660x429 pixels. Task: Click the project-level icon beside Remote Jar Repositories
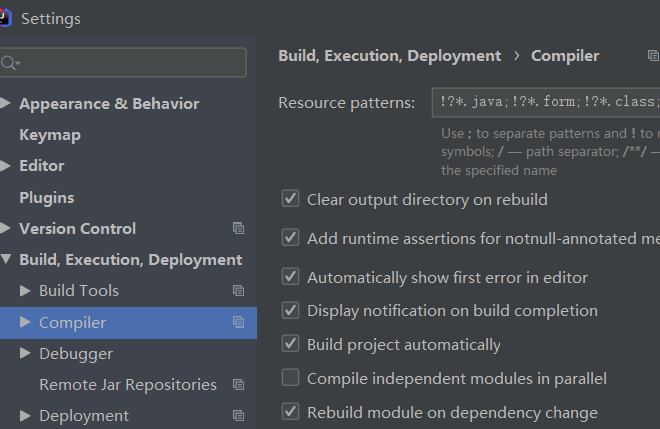click(238, 385)
